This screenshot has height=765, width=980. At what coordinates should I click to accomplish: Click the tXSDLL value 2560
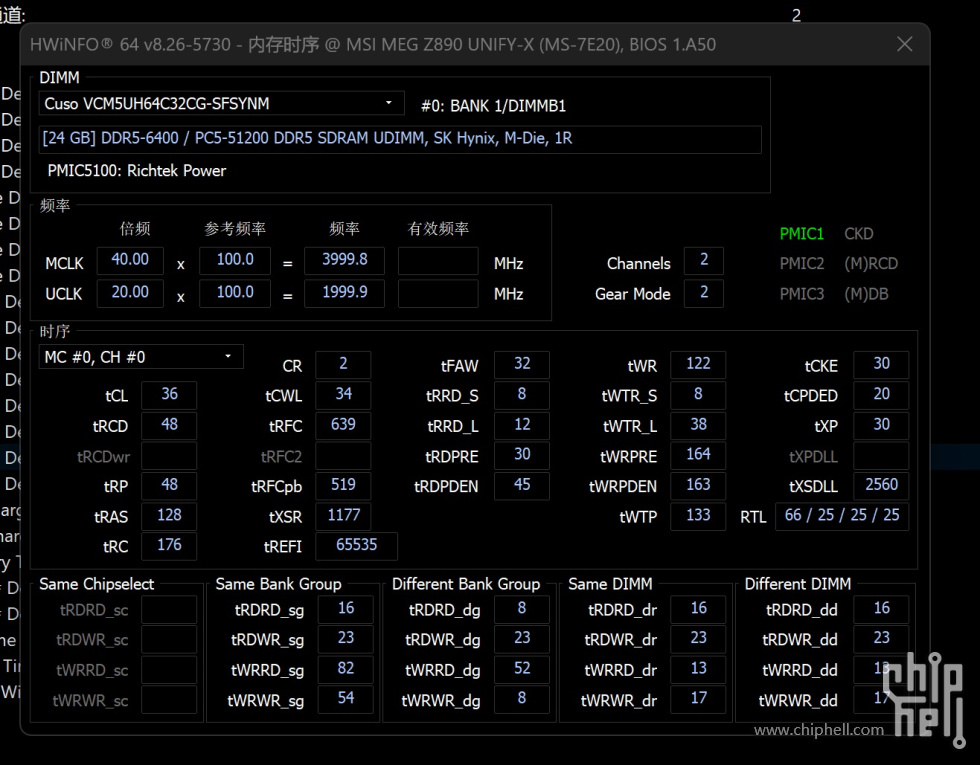click(x=881, y=485)
